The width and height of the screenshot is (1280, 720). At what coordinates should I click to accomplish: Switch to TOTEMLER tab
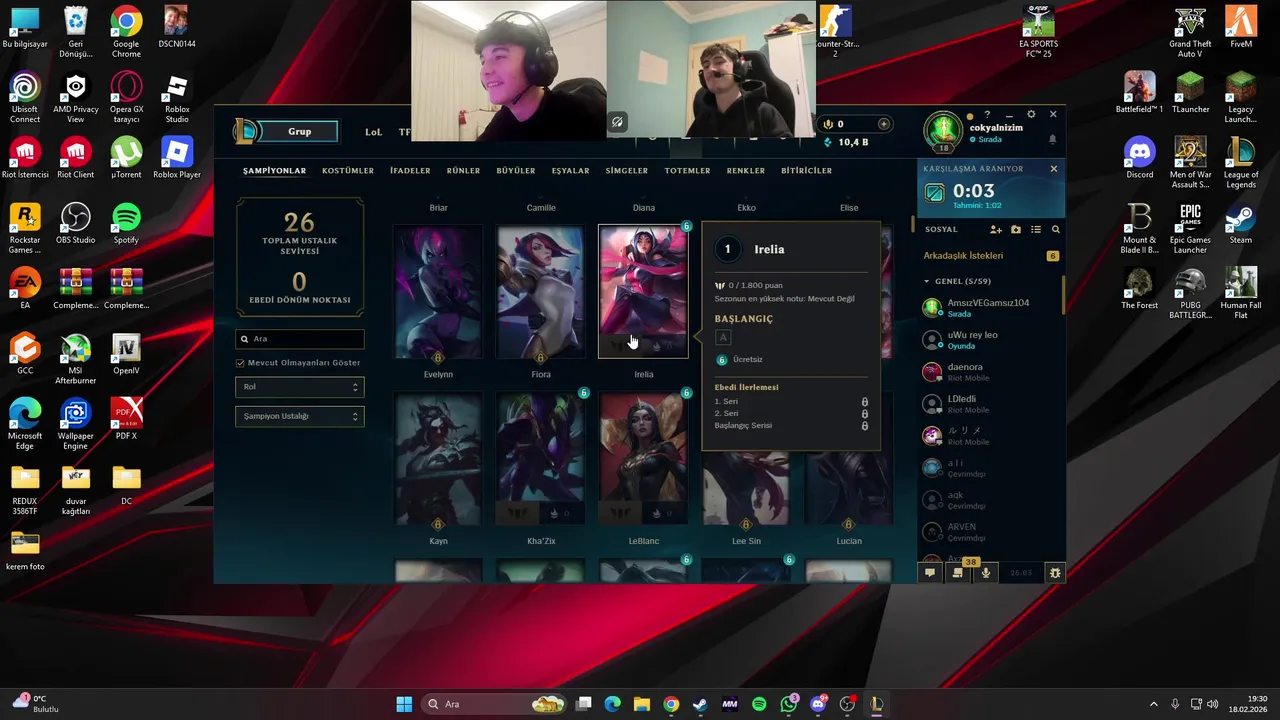[687, 171]
